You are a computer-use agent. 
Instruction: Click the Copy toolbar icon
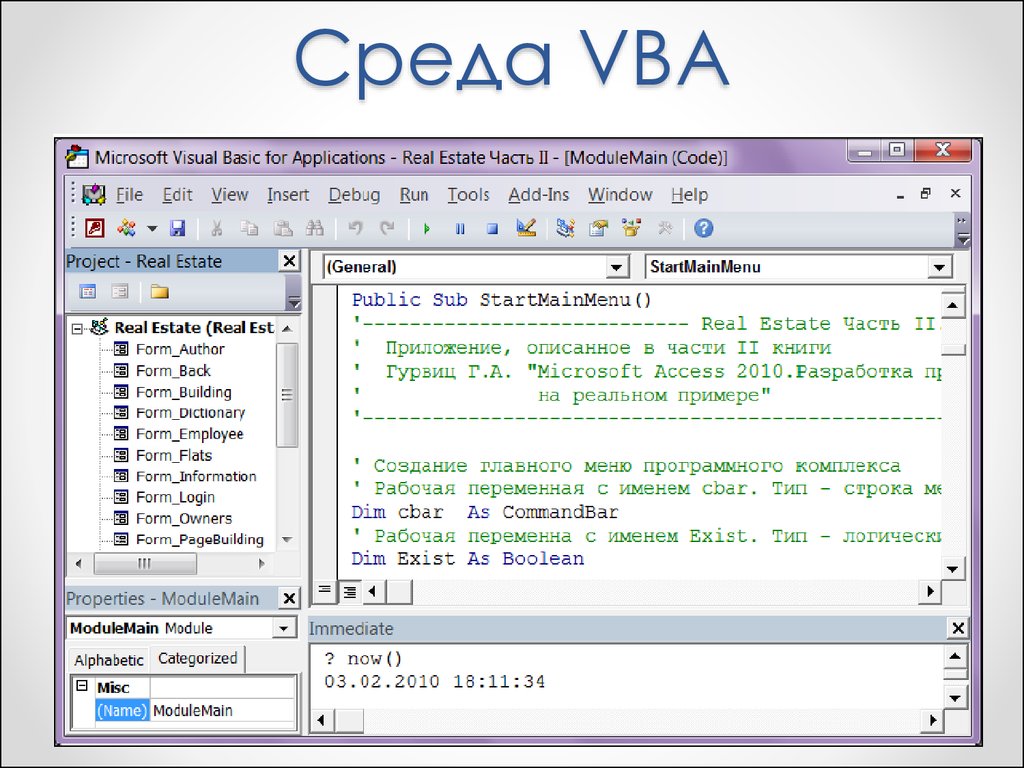[x=249, y=229]
